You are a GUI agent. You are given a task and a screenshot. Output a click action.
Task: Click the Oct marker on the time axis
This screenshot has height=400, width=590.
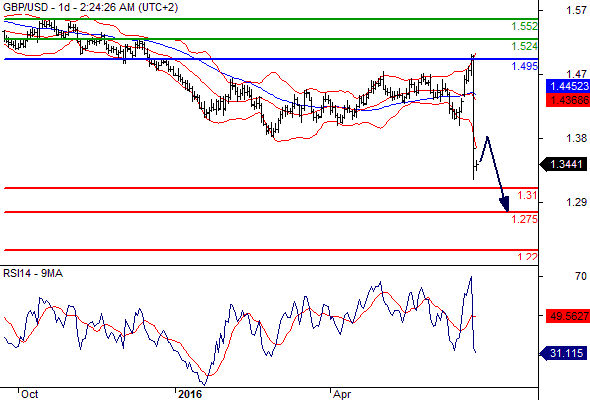(x=29, y=394)
